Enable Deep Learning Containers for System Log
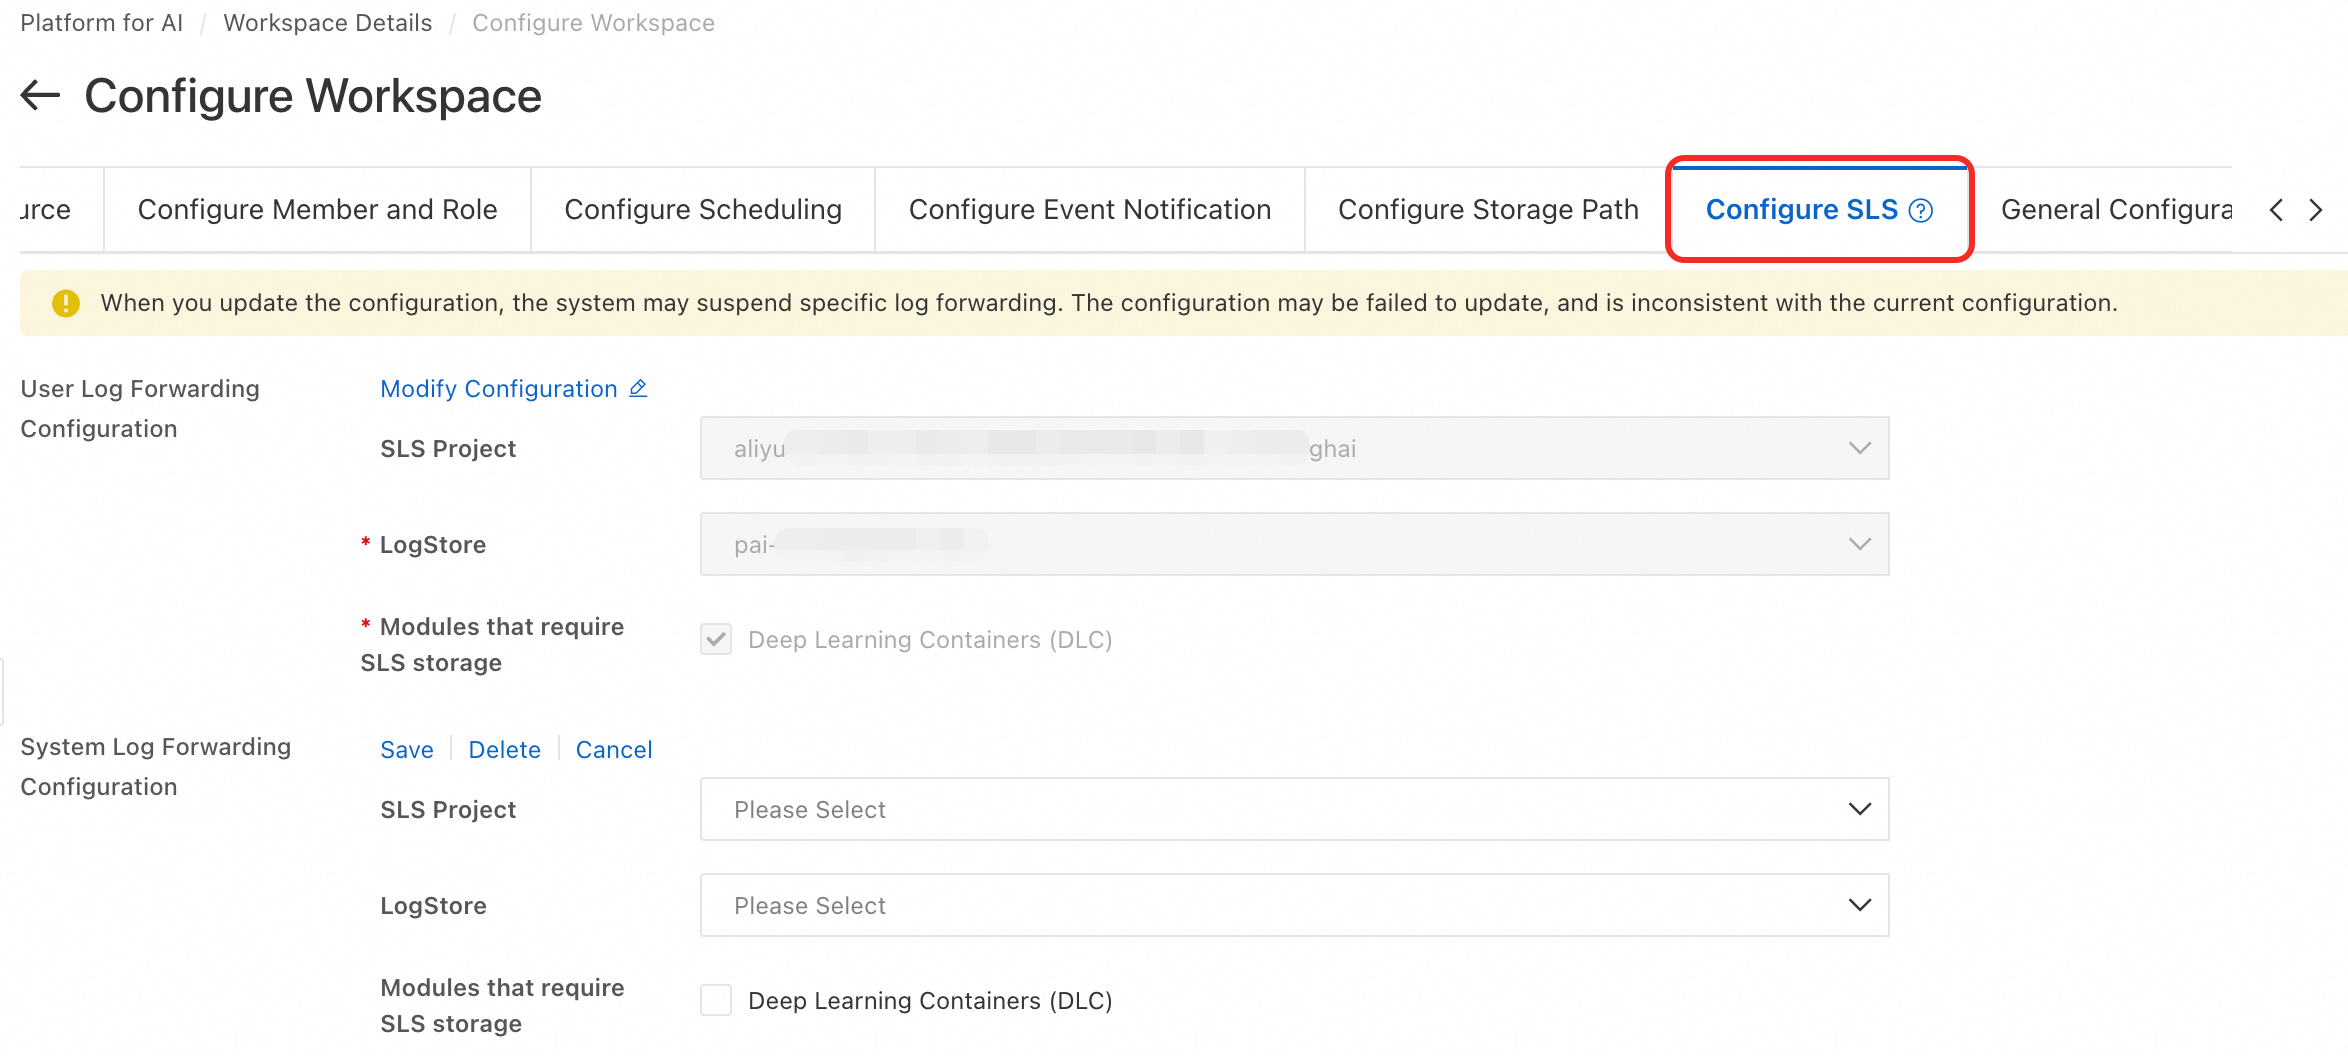The height and width of the screenshot is (1056, 2348). (716, 1000)
